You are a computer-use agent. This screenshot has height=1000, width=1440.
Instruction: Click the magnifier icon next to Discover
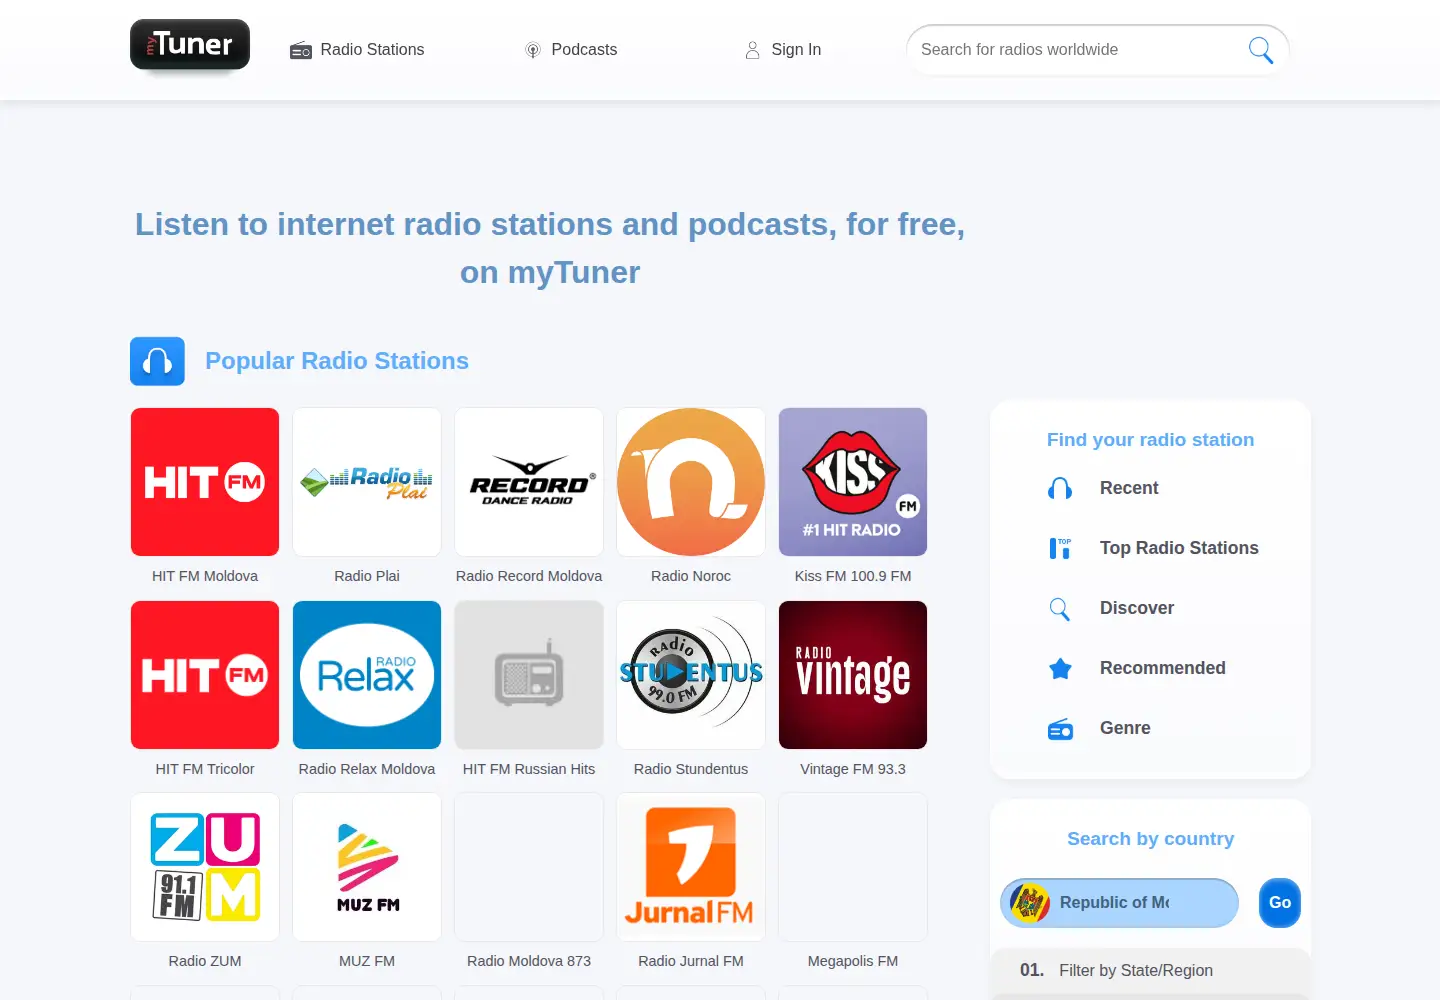click(1060, 608)
